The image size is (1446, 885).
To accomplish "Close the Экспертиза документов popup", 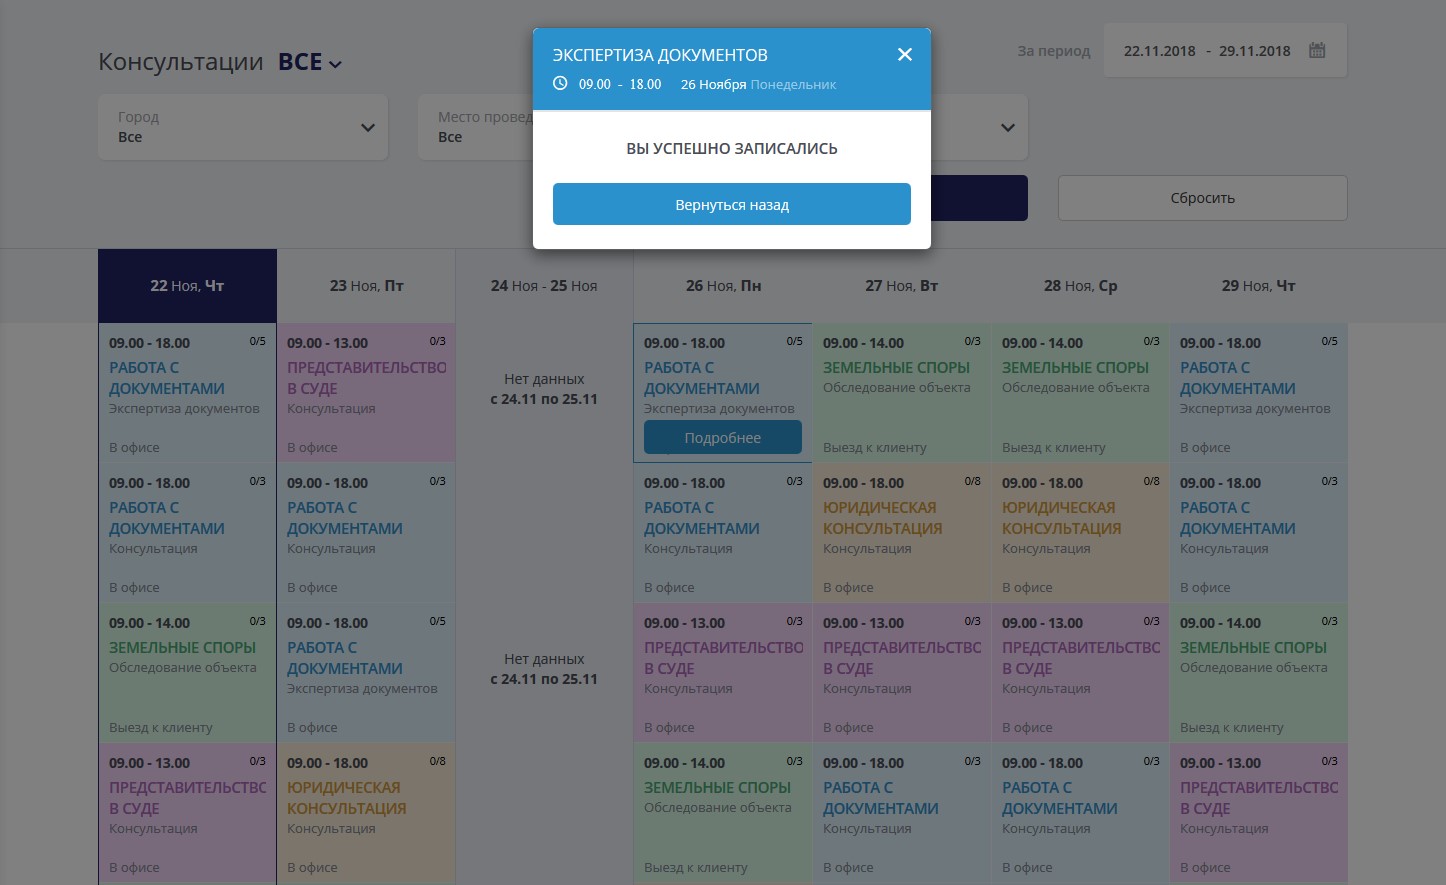I will pyautogui.click(x=904, y=55).
